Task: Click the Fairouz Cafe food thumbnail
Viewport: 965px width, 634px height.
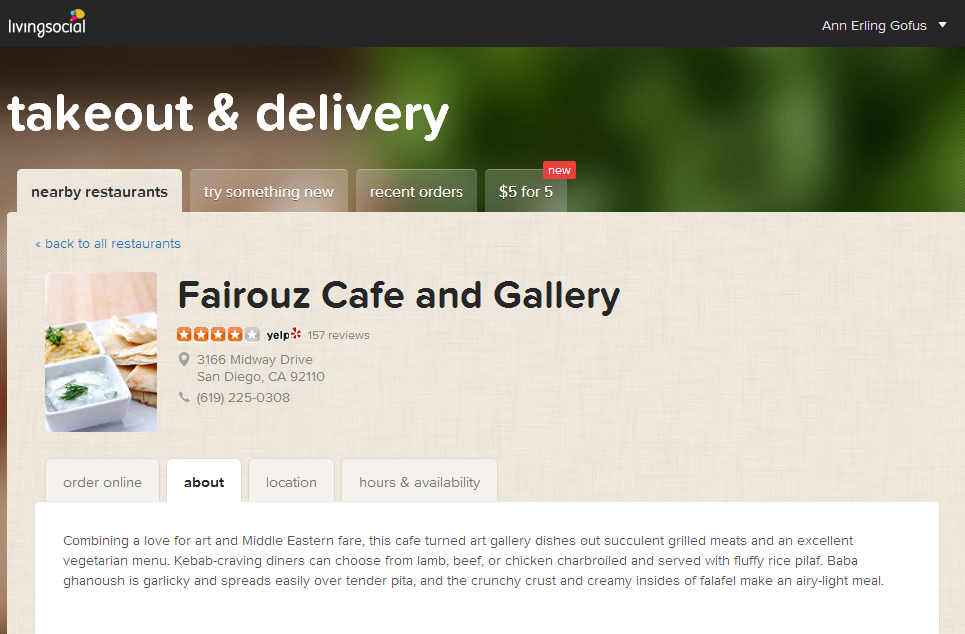Action: tap(101, 352)
